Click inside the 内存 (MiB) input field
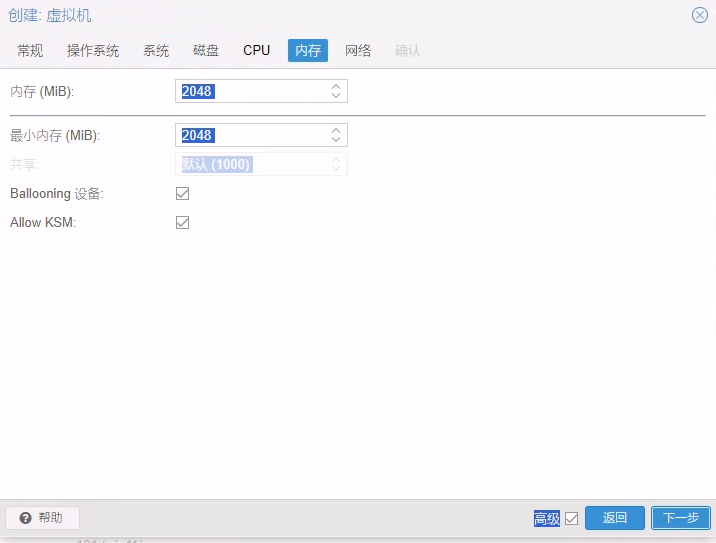 coord(250,92)
